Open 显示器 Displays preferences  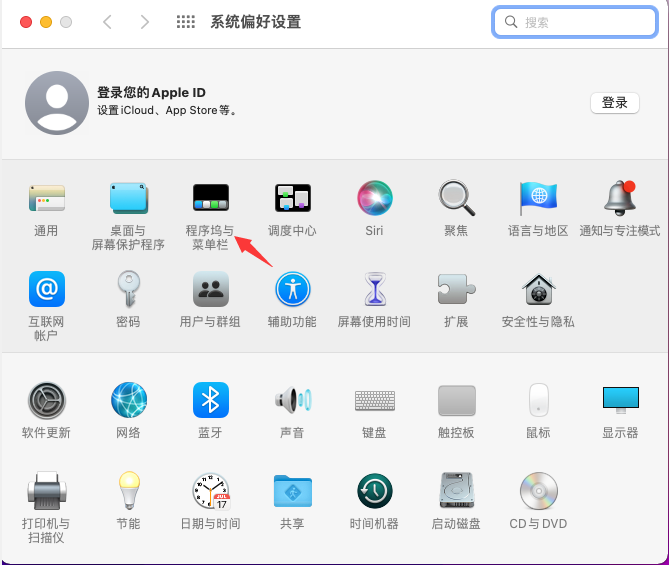[x=620, y=400]
